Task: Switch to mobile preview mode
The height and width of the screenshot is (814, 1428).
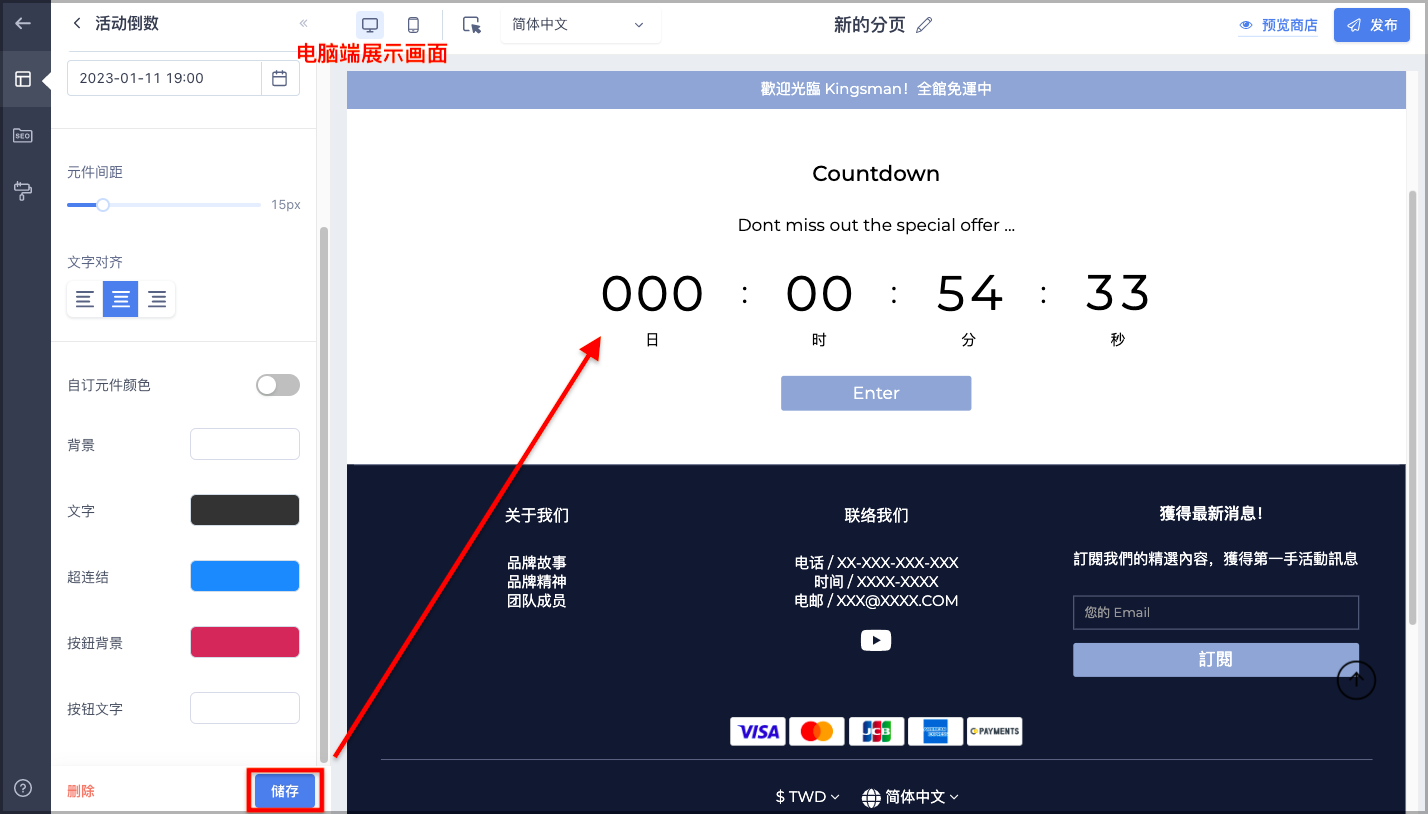Action: tap(413, 25)
